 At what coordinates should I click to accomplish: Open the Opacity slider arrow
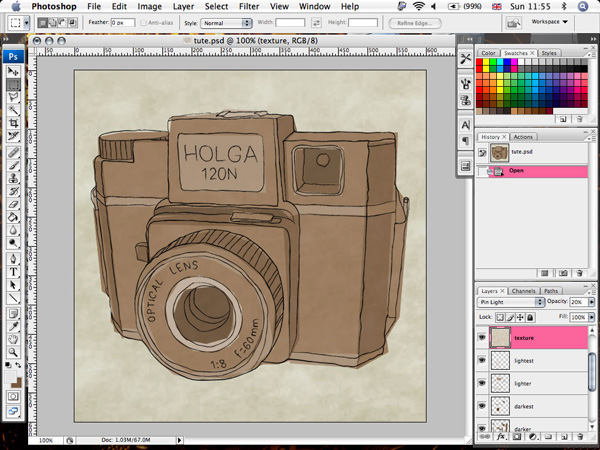click(x=592, y=302)
